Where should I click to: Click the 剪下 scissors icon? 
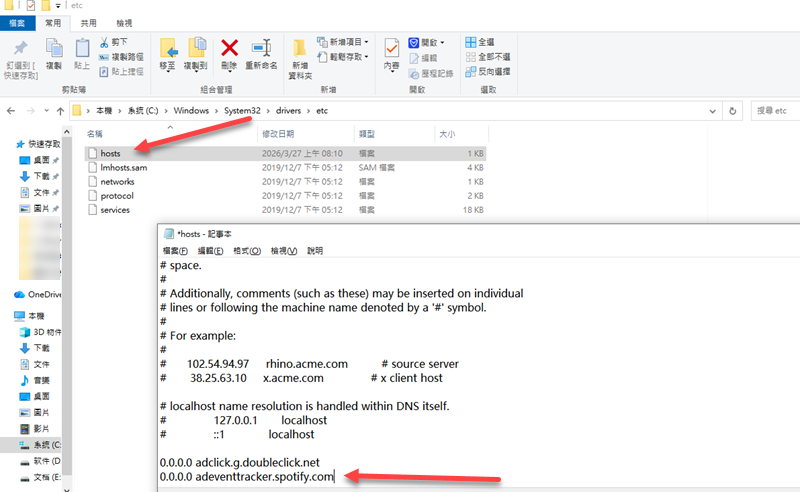[x=105, y=43]
